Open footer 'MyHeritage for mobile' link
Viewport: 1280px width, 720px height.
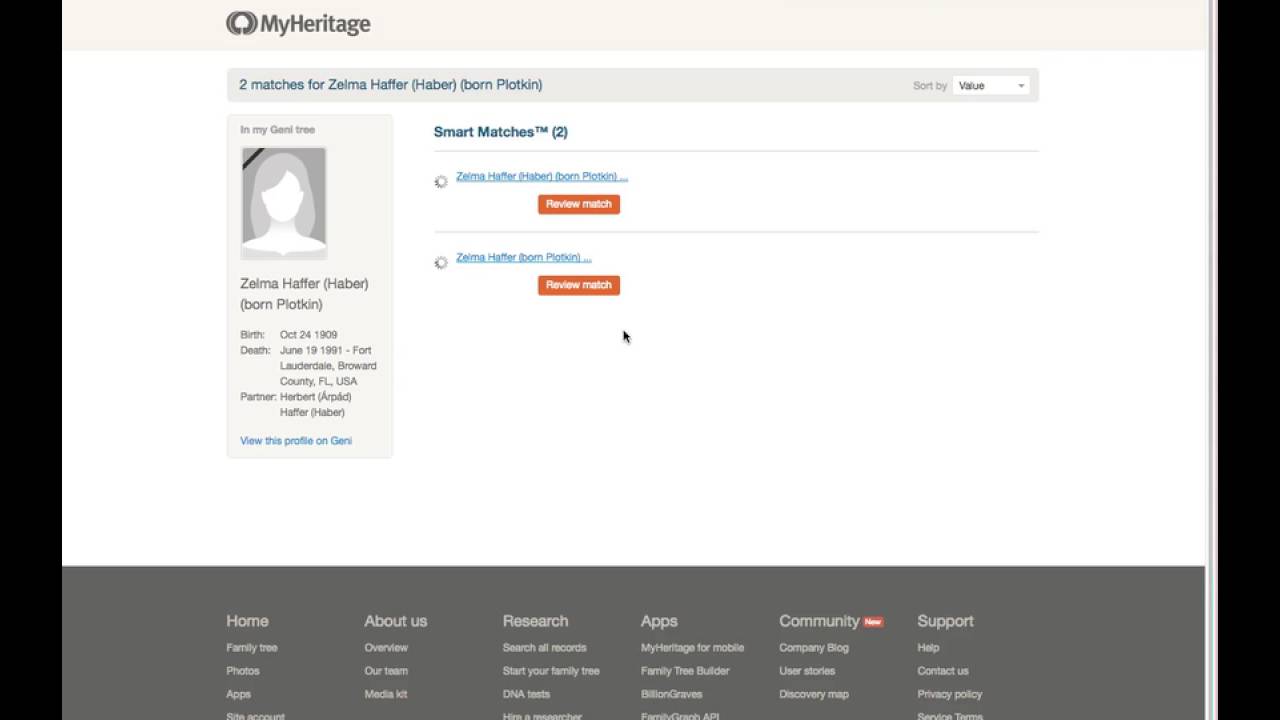(692, 648)
